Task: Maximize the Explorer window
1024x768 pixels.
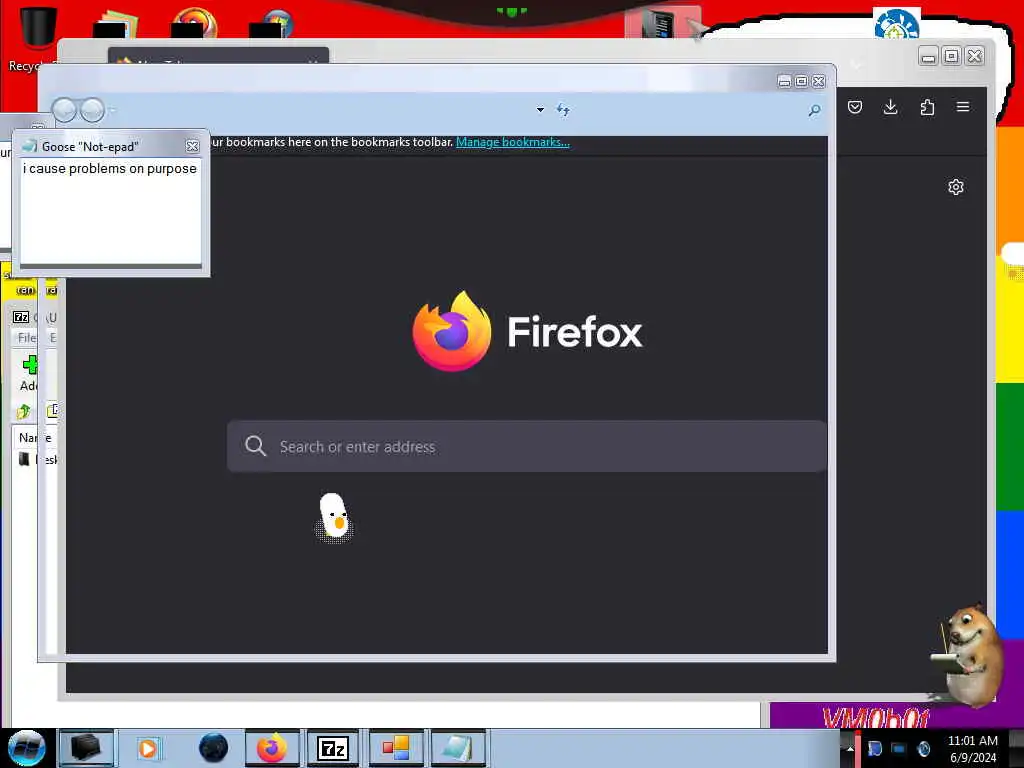Action: point(801,81)
